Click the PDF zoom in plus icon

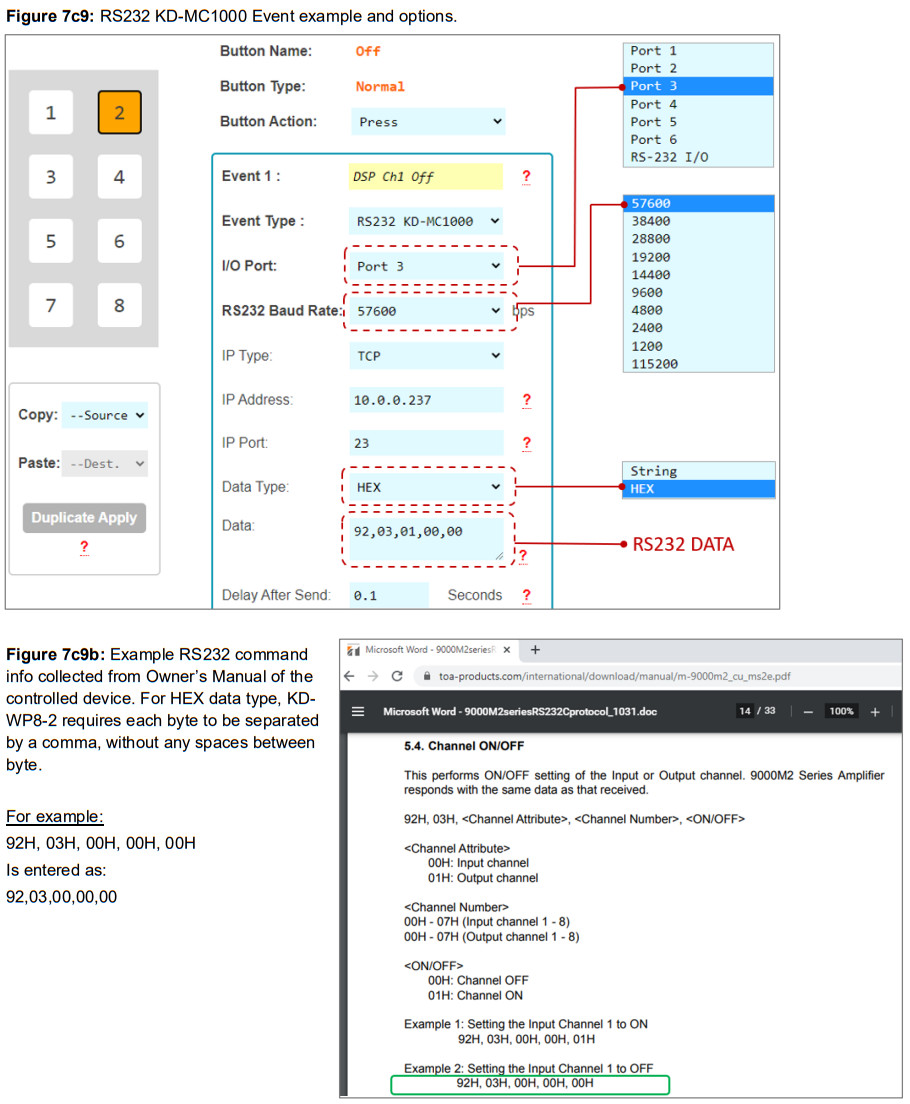(x=874, y=711)
